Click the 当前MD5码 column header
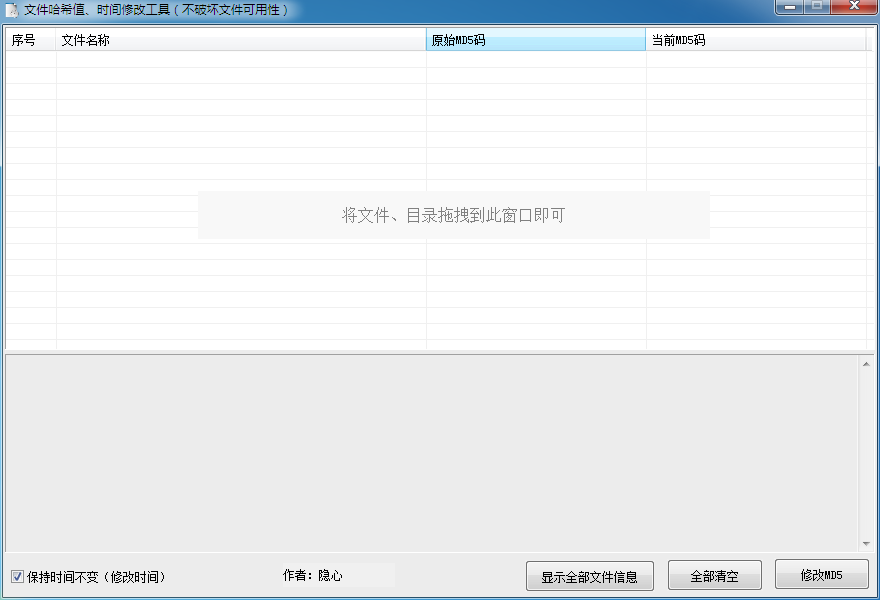The image size is (880, 600). tap(755, 40)
